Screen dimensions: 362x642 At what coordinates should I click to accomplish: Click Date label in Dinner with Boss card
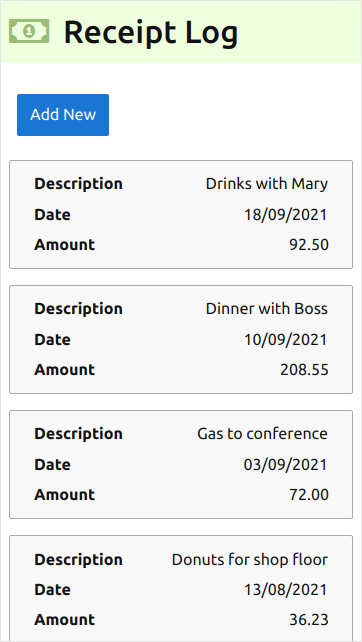click(x=52, y=339)
